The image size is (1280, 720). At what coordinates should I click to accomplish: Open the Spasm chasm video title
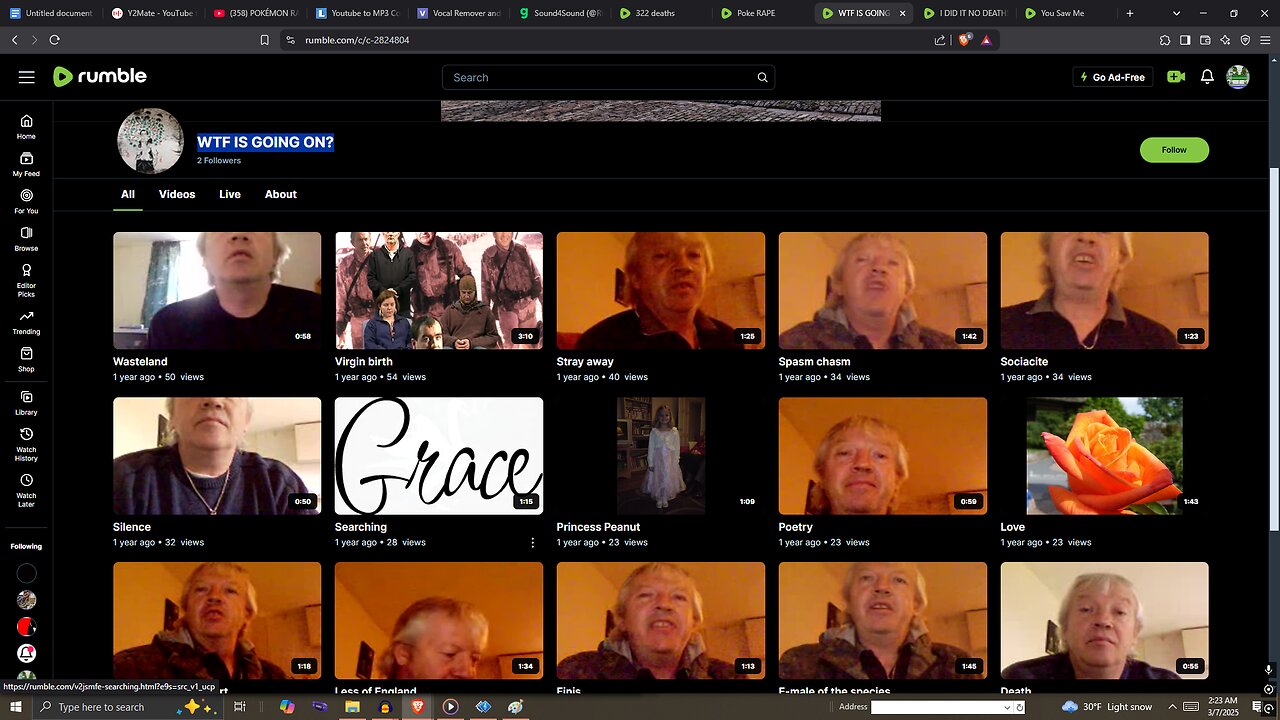point(815,362)
